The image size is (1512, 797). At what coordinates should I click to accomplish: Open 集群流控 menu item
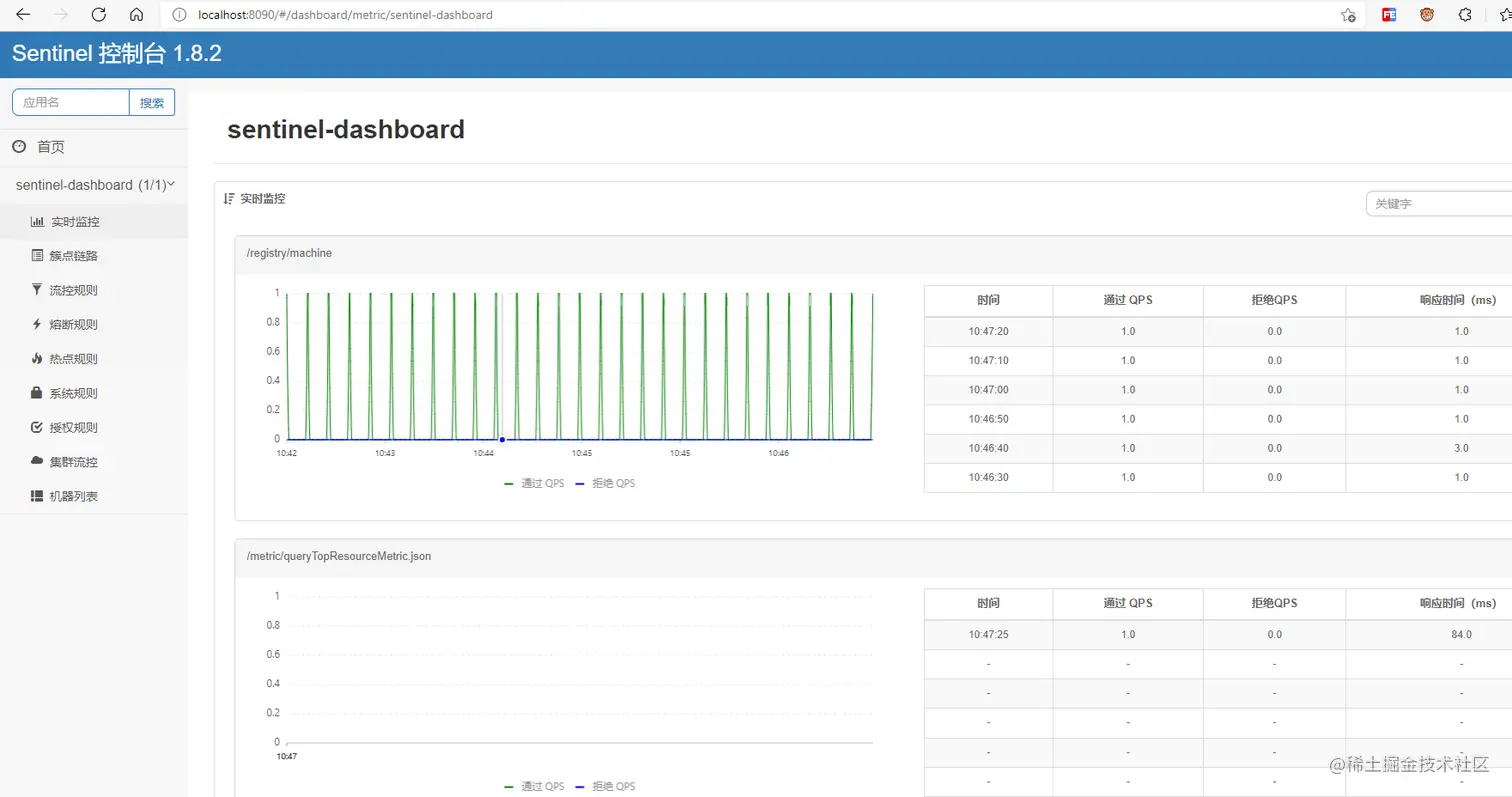click(x=74, y=462)
